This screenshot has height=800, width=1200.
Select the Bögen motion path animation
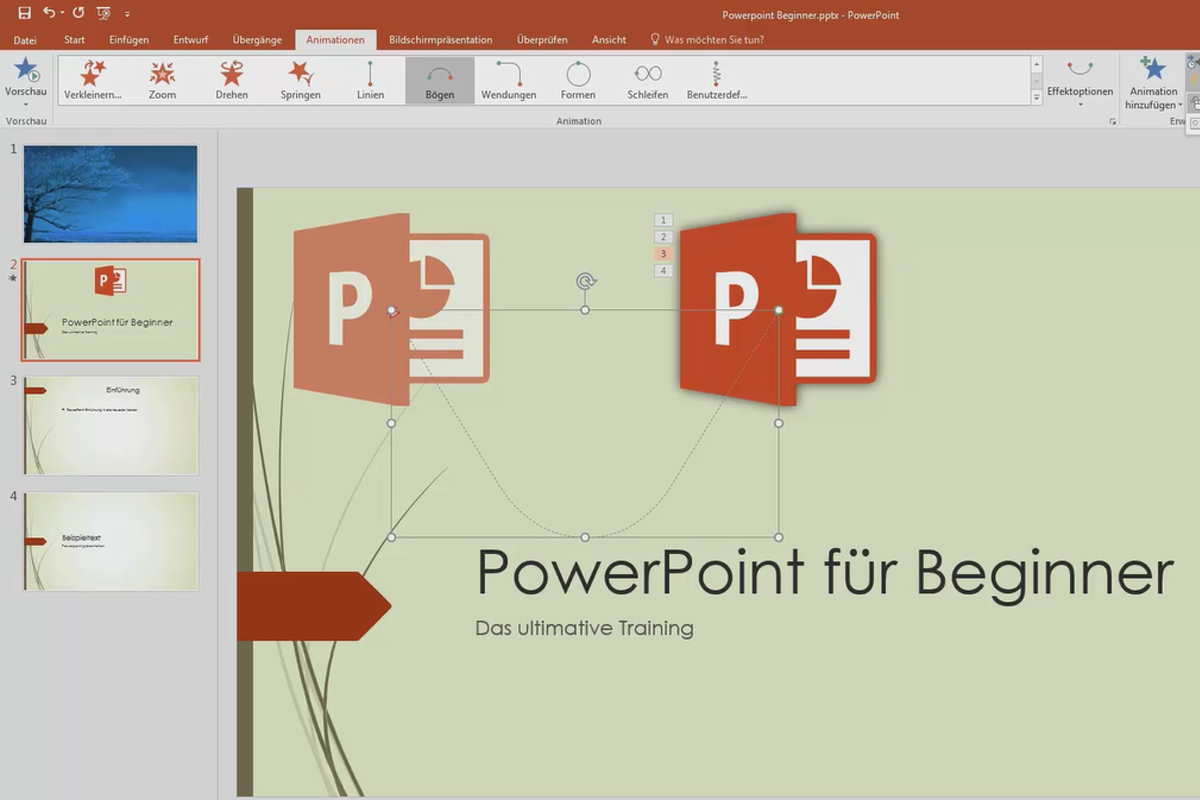coord(440,80)
